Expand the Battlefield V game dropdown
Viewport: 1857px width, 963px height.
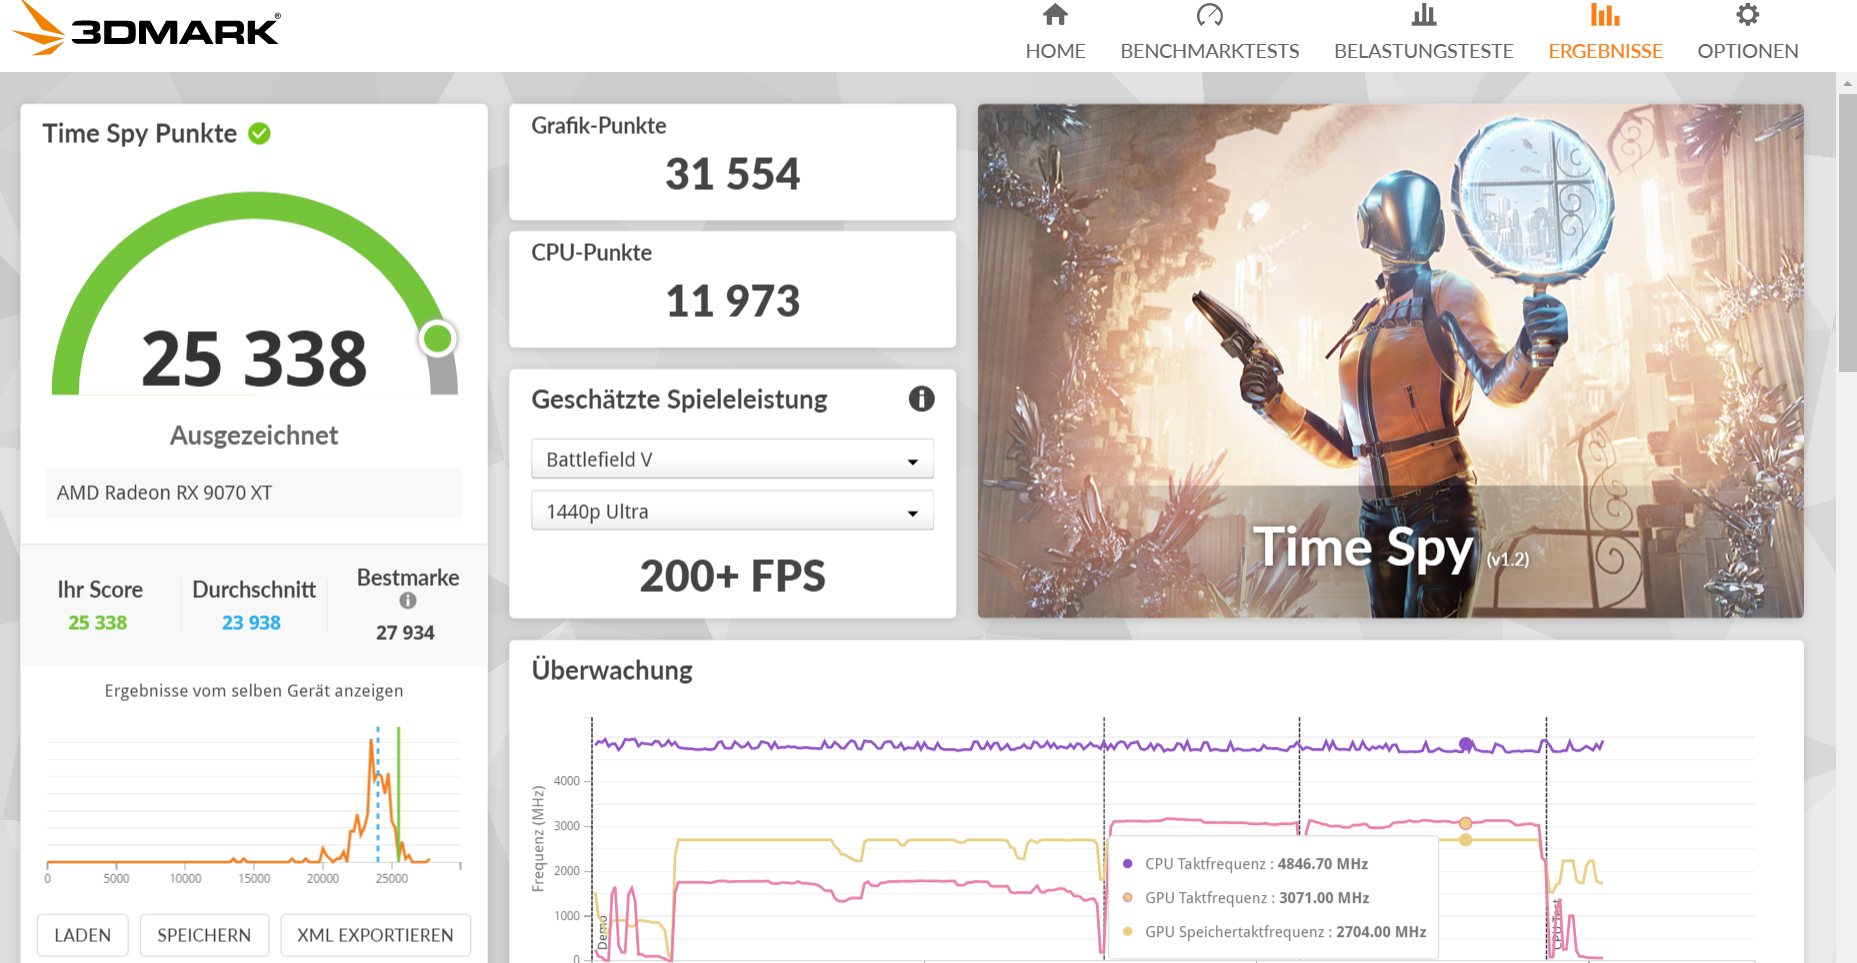[732, 459]
